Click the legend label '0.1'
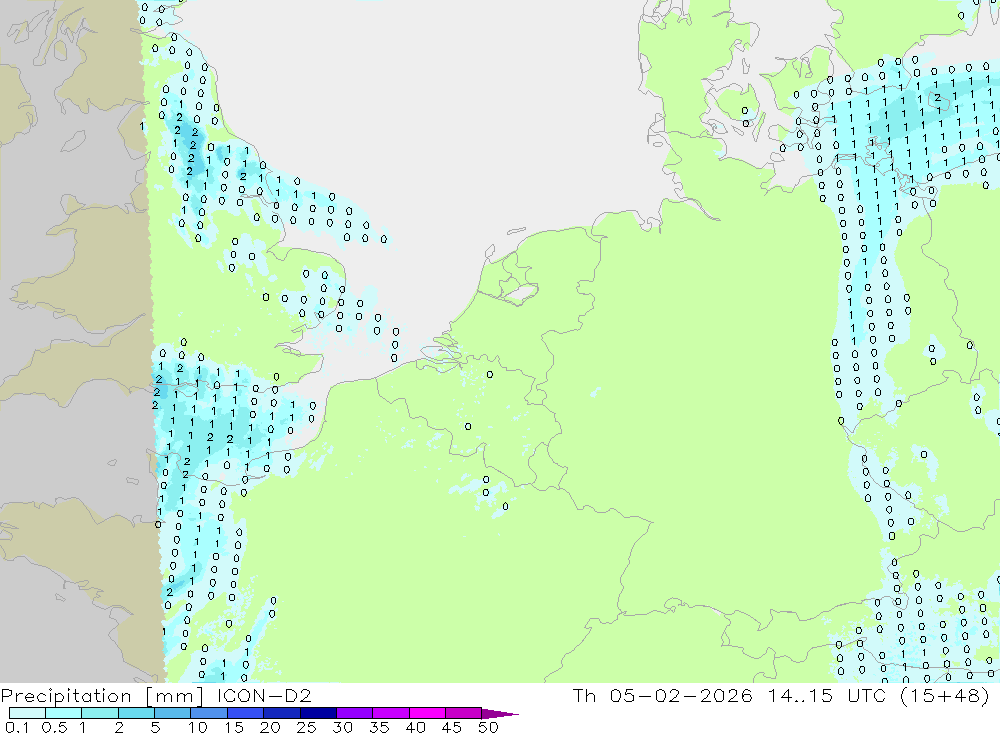Viewport: 1000px width, 733px height. coord(17,727)
